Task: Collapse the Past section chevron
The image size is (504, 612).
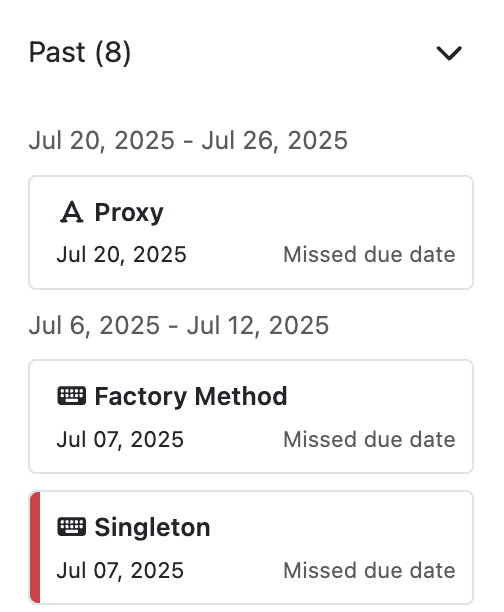Action: tap(449, 53)
